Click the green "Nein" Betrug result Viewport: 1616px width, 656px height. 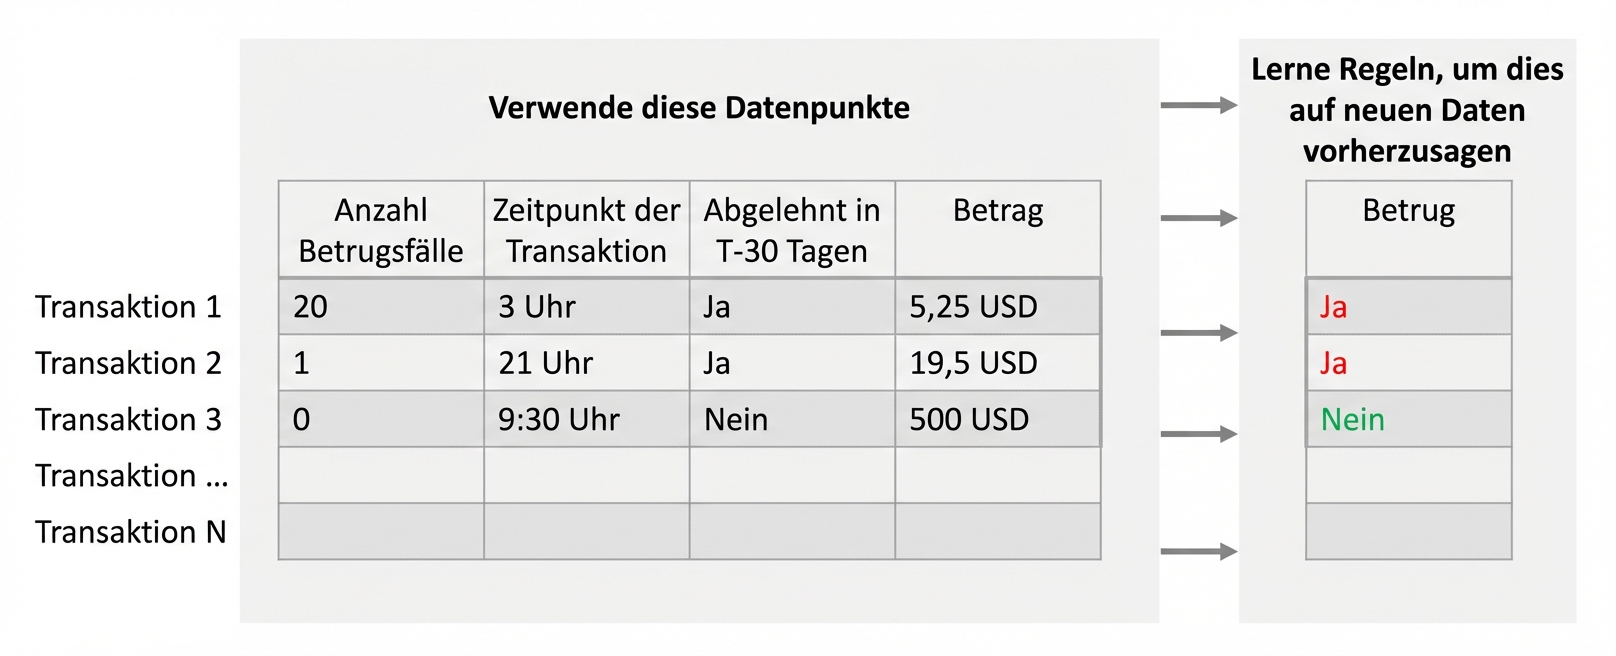1352,420
